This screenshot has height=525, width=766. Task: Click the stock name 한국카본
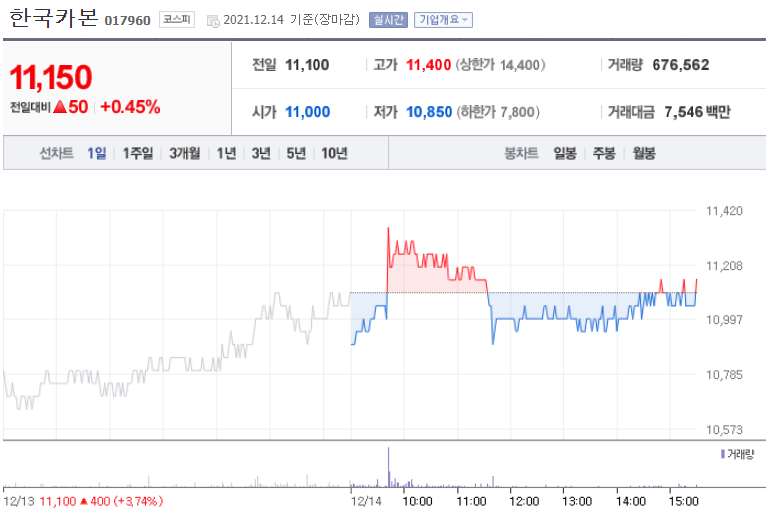53,18
